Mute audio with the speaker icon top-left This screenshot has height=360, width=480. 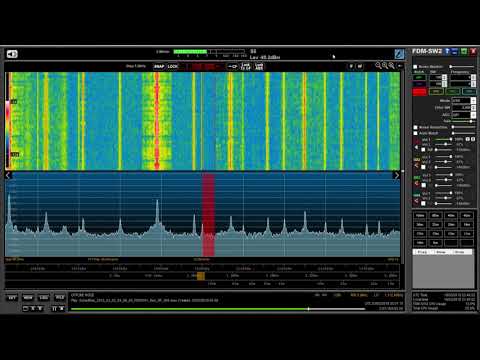coord(12,54)
